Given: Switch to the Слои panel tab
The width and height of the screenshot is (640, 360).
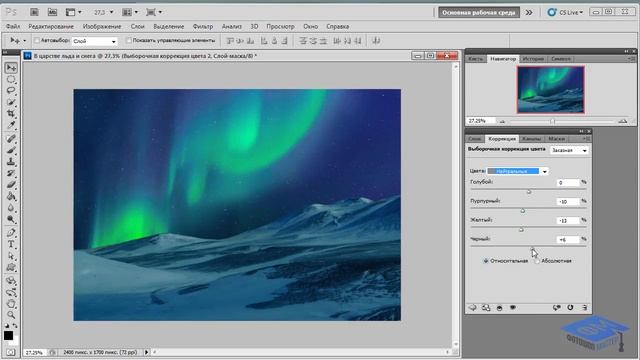Looking at the screenshot, I should [x=475, y=139].
